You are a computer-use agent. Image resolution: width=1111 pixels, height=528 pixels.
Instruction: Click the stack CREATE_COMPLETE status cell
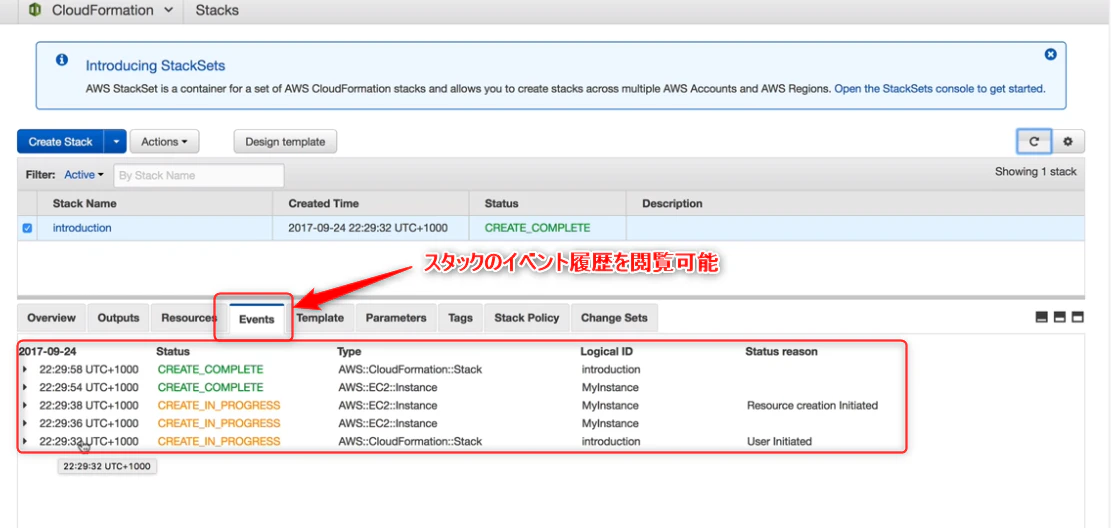click(x=538, y=228)
